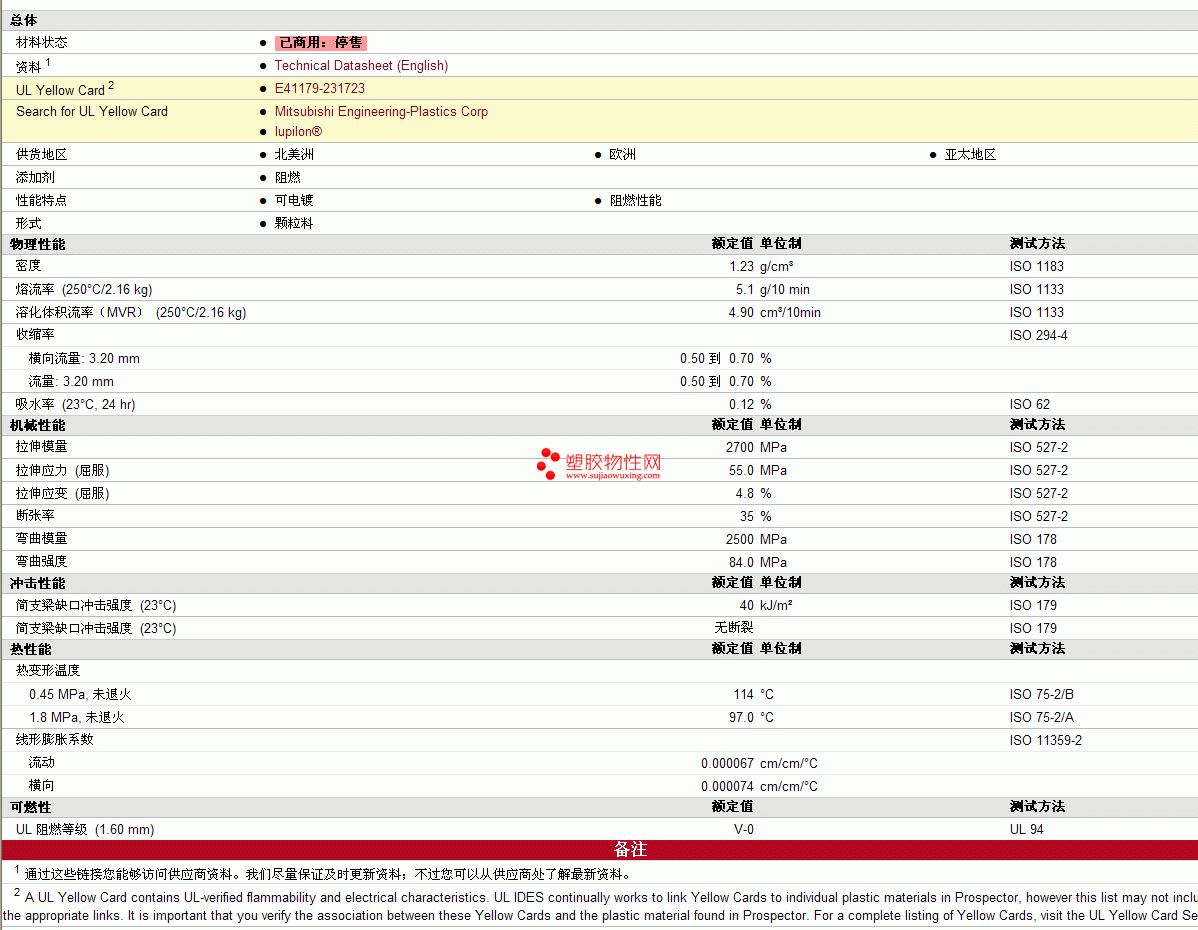Click the '线形膨胀系数' row label
Screen dimensions: 1198x930
click(54, 740)
